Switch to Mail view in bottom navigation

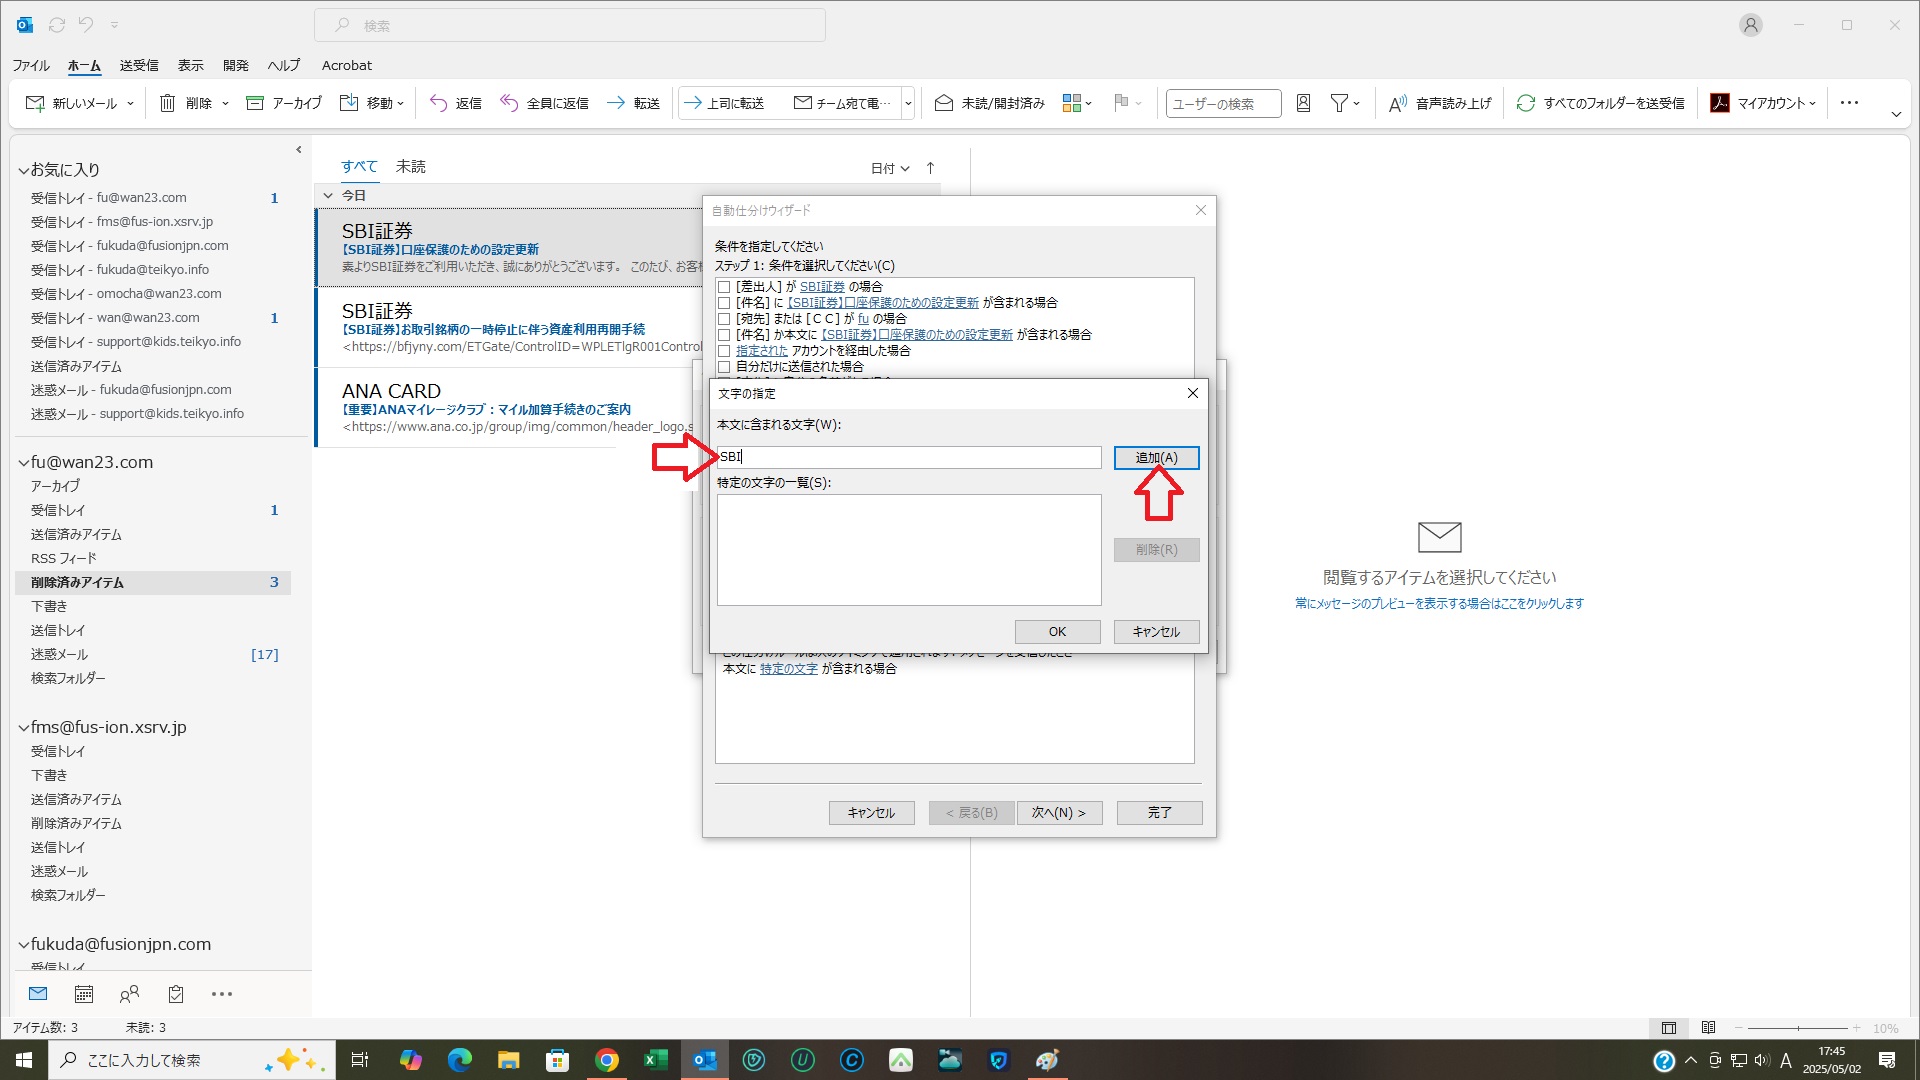point(38,994)
